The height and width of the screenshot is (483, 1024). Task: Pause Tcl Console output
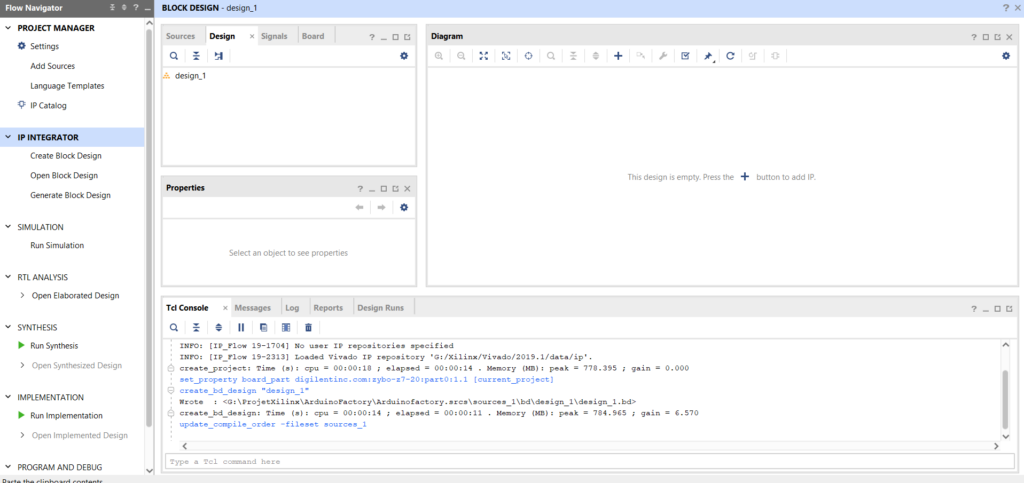coord(241,327)
